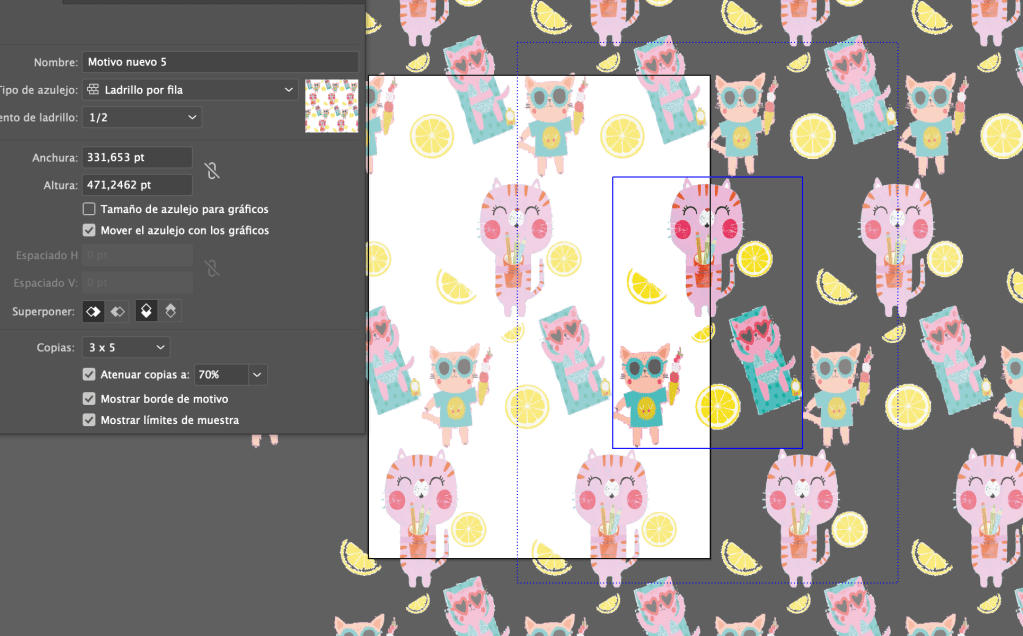
Task: Click the 70% dim copies value field
Action: coord(220,375)
